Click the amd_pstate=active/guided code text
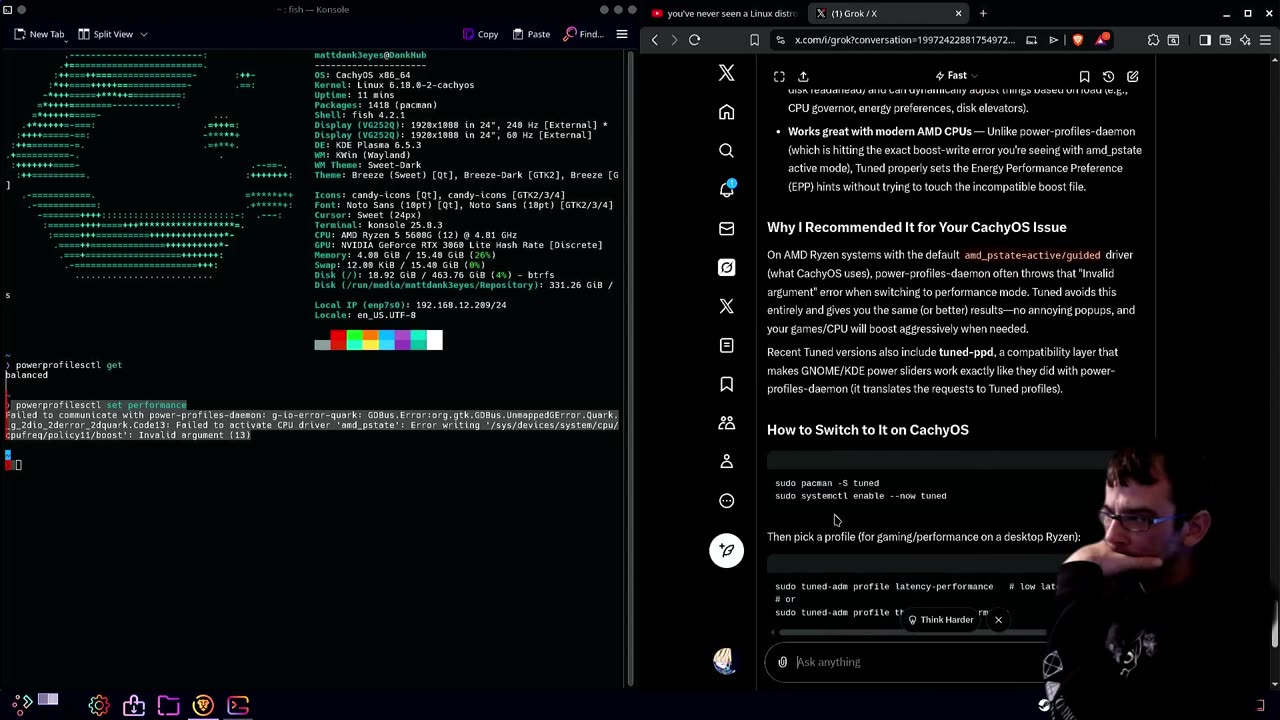Image resolution: width=1280 pixels, height=720 pixels. [1032, 256]
